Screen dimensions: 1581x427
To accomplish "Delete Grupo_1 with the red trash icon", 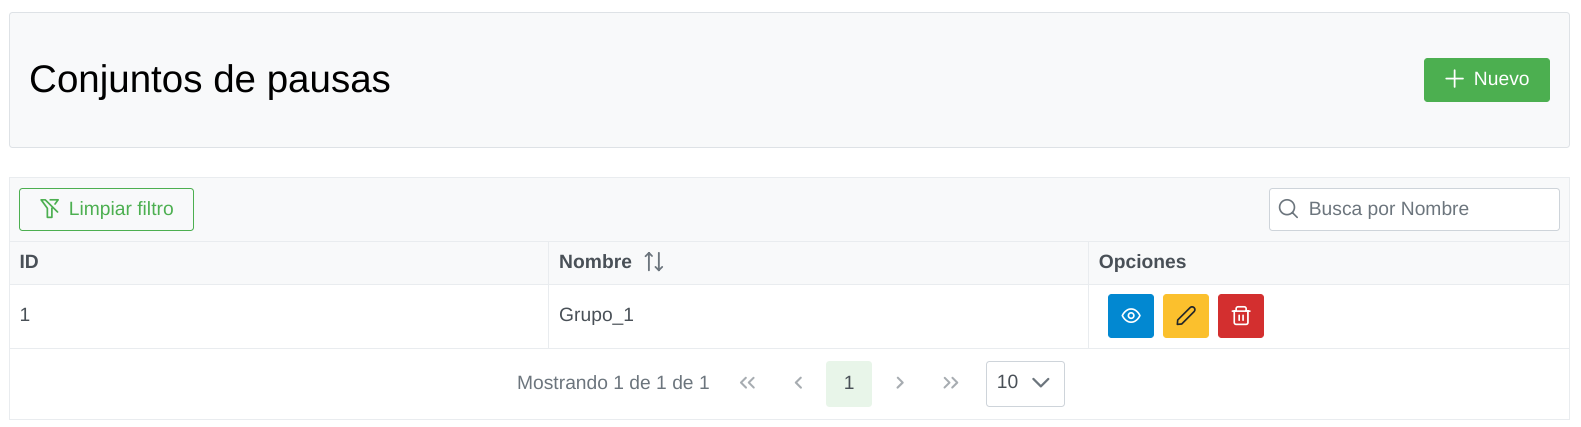I will (1240, 316).
